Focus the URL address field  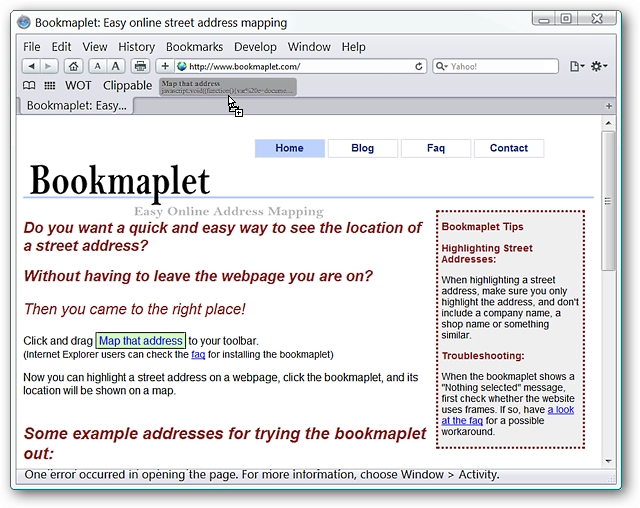click(300, 66)
